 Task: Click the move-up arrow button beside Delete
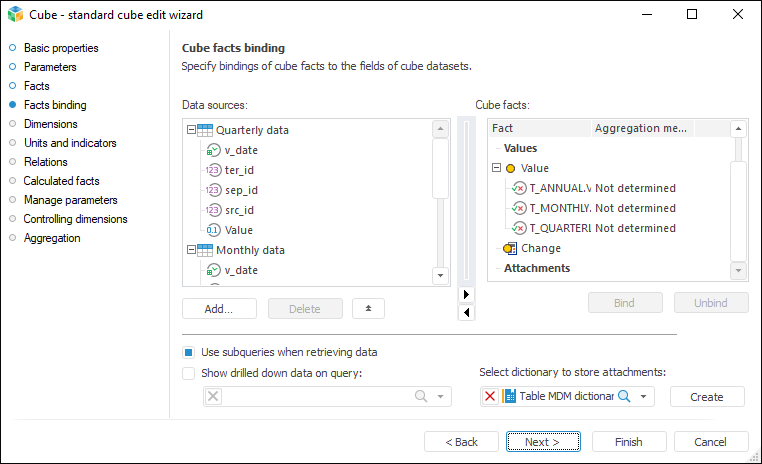368,309
